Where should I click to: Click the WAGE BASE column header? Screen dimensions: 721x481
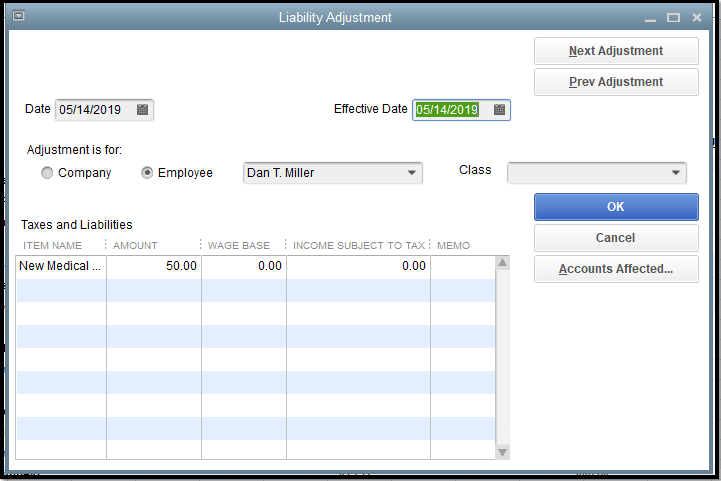click(239, 246)
